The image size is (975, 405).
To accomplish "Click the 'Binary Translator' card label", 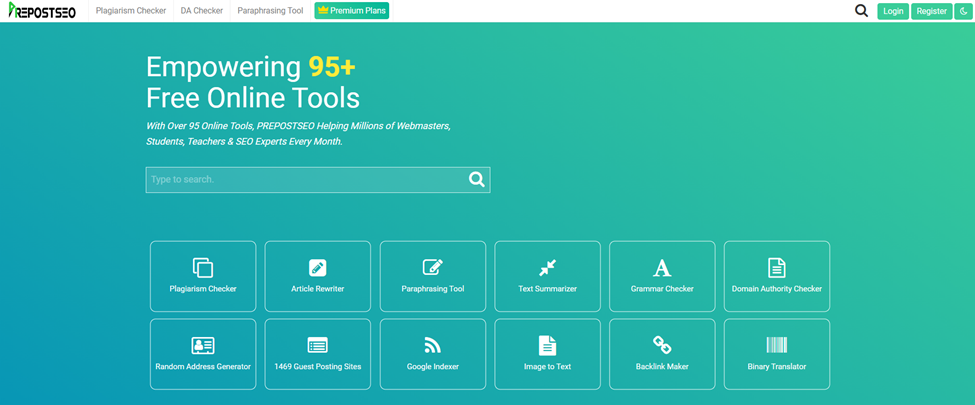I will click(777, 366).
